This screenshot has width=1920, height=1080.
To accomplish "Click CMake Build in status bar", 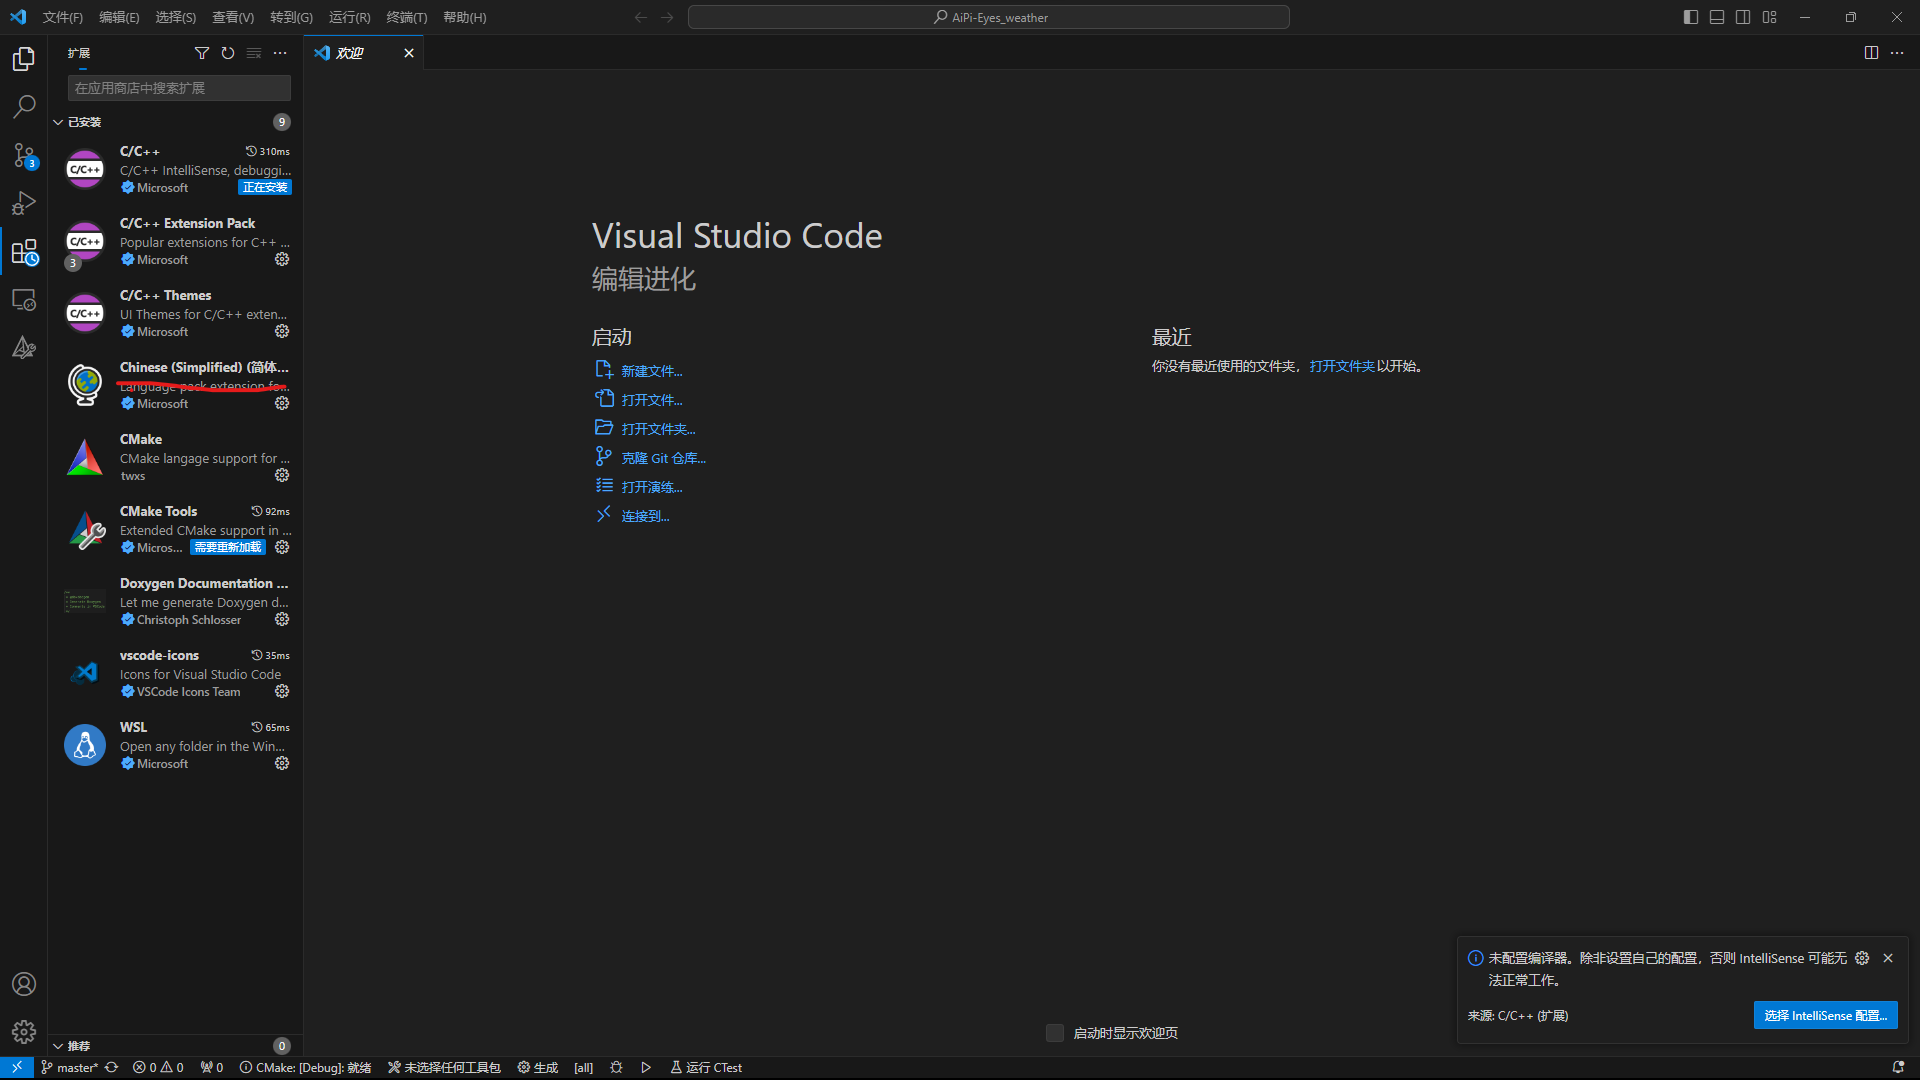I will click(538, 1067).
